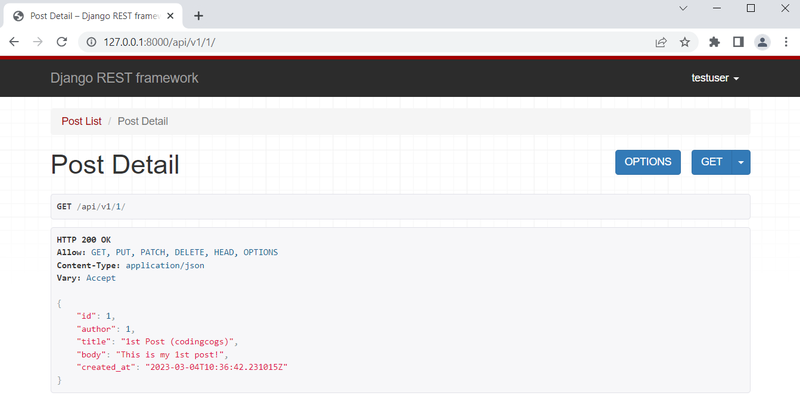Click the "body" value This is my 1st post!
Screen dimensions: 800x402
tap(172, 355)
